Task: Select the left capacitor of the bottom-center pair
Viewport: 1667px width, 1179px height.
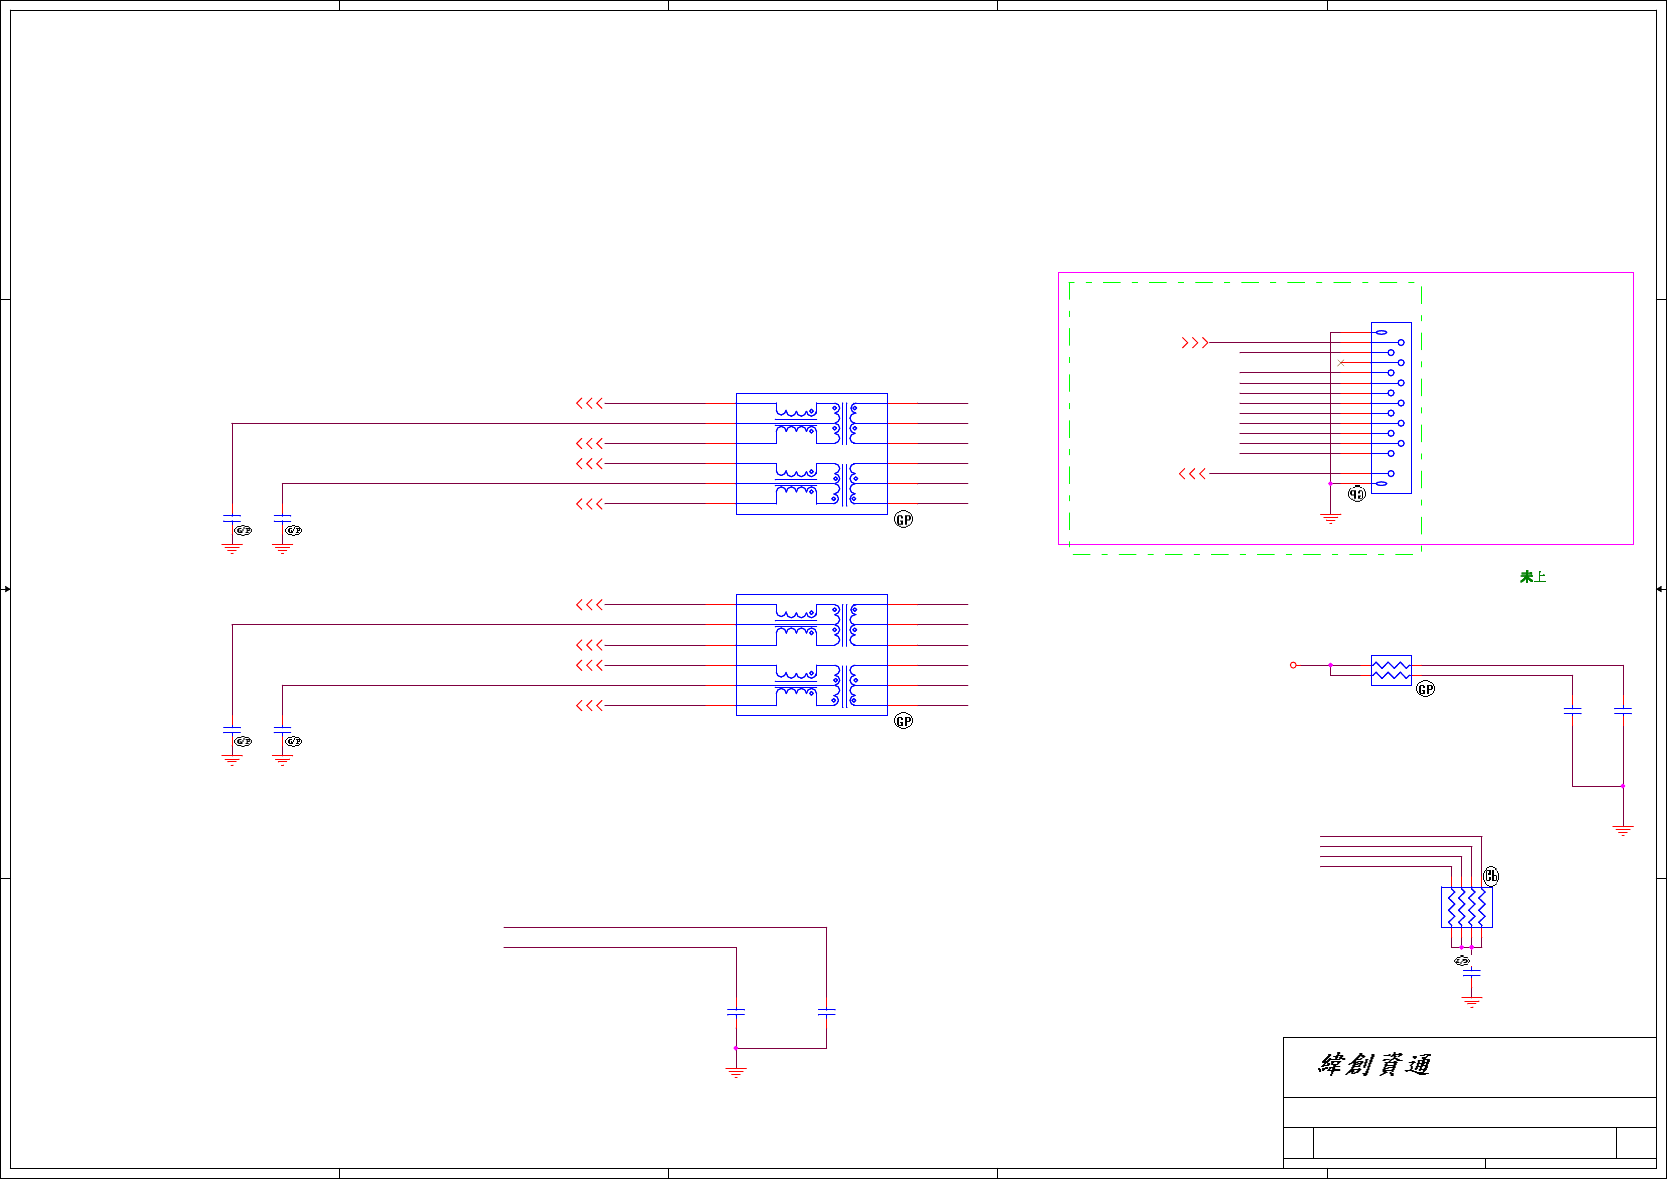Action: [x=736, y=1013]
